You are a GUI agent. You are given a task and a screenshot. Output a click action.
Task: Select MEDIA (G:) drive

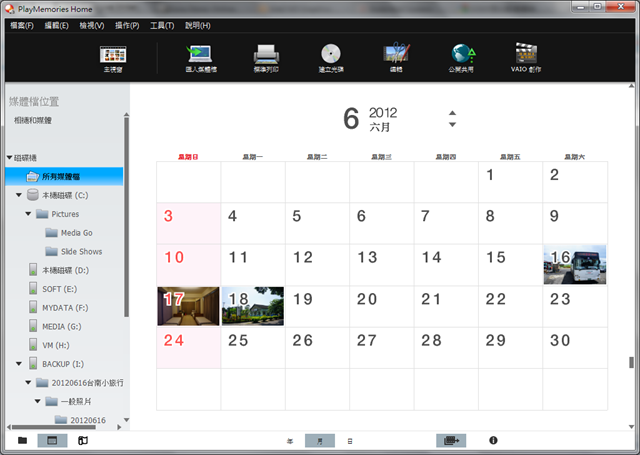(62, 326)
